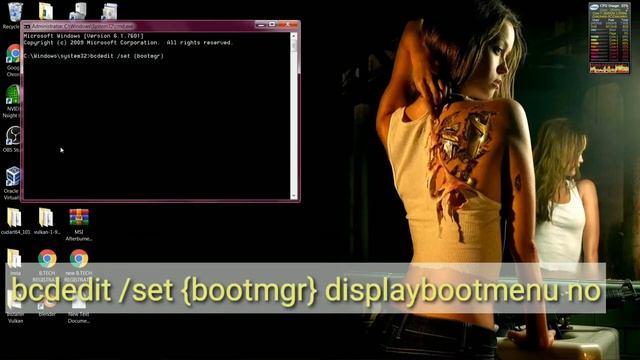Viewport: 640px width, 360px height.
Task: Select the New Text Document label
Action: tap(79, 317)
